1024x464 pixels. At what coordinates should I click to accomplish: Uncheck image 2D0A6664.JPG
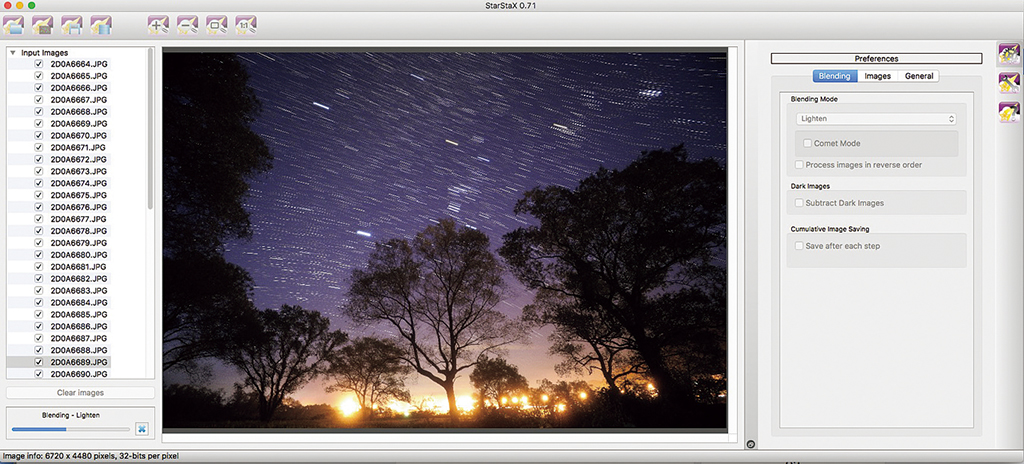39,64
